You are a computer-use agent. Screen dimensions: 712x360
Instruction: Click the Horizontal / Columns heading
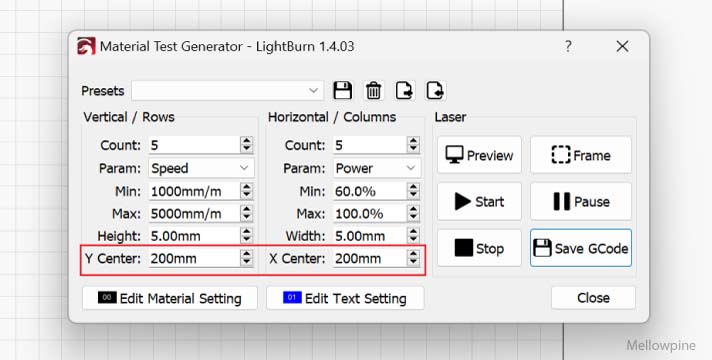click(332, 117)
